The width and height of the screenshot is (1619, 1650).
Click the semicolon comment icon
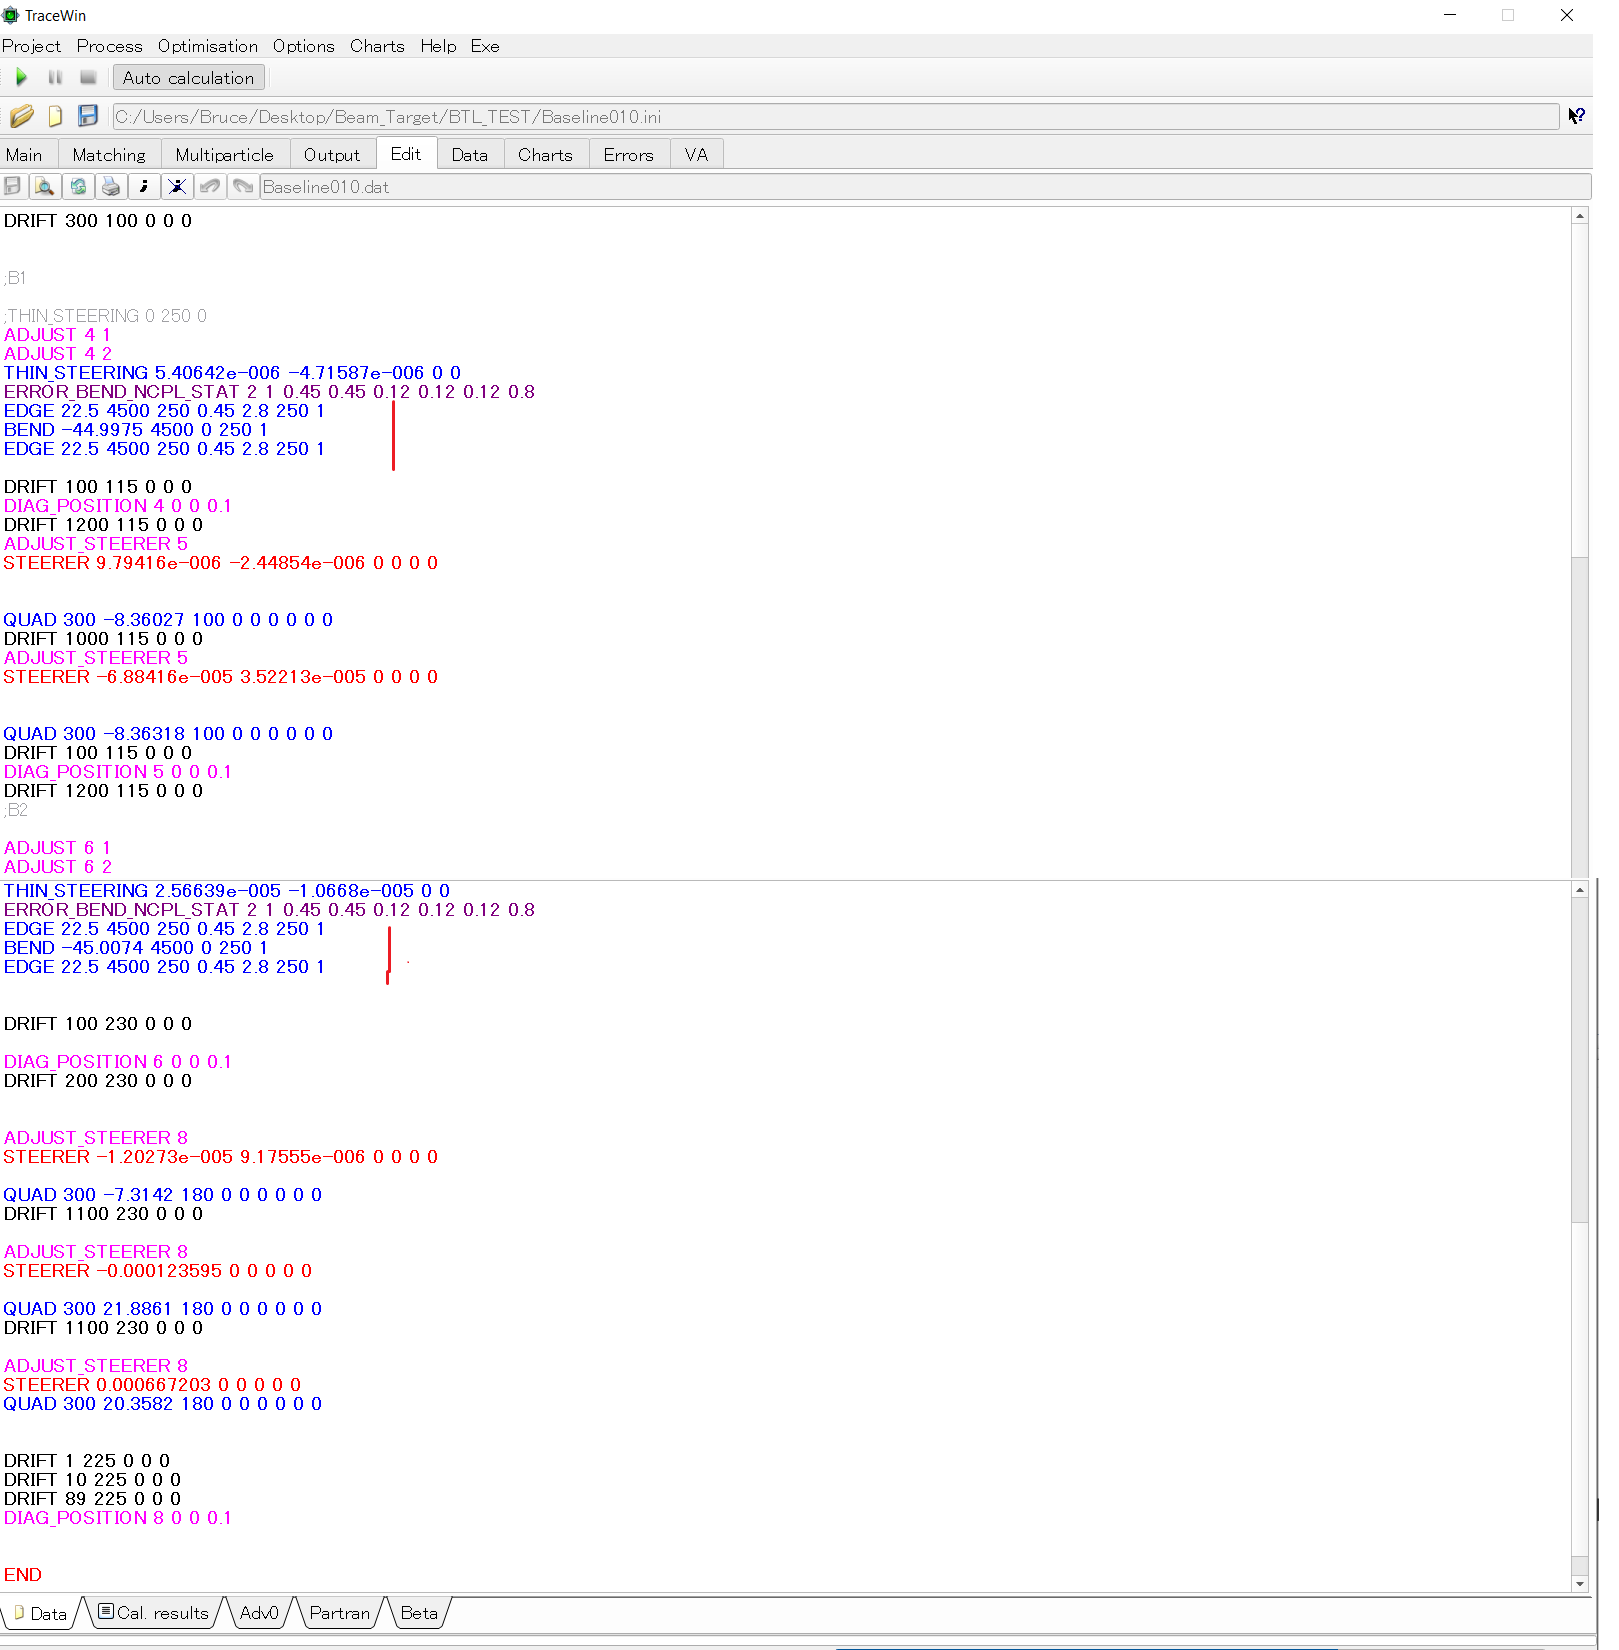pos(144,186)
